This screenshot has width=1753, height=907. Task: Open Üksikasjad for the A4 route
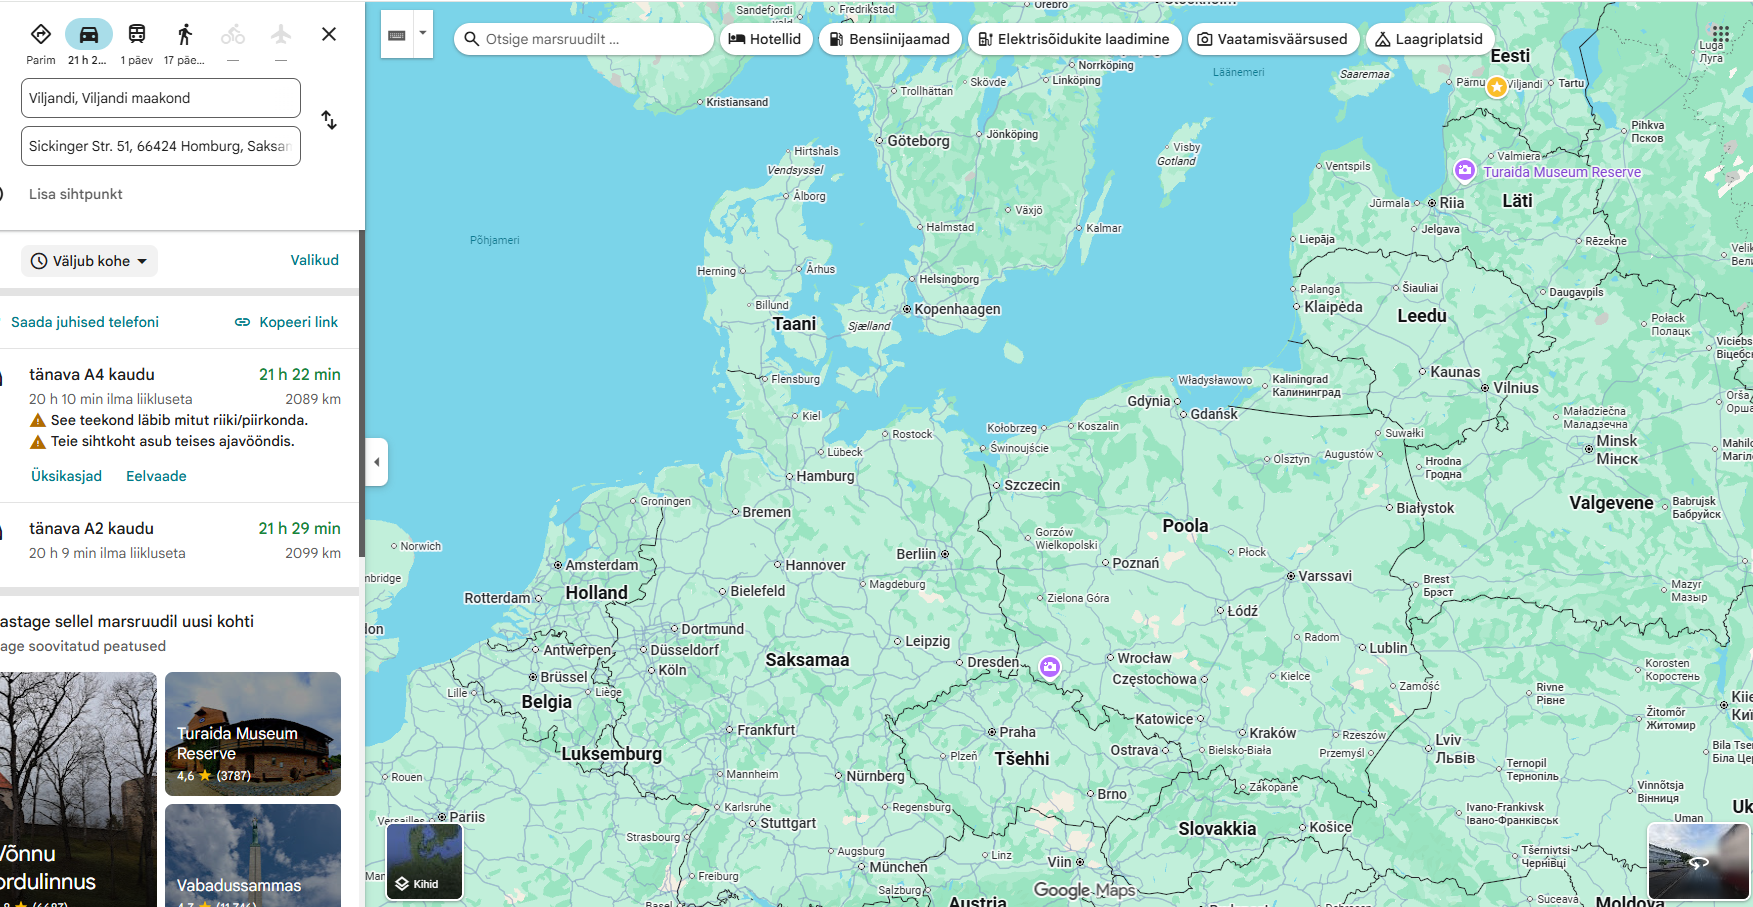coord(66,476)
